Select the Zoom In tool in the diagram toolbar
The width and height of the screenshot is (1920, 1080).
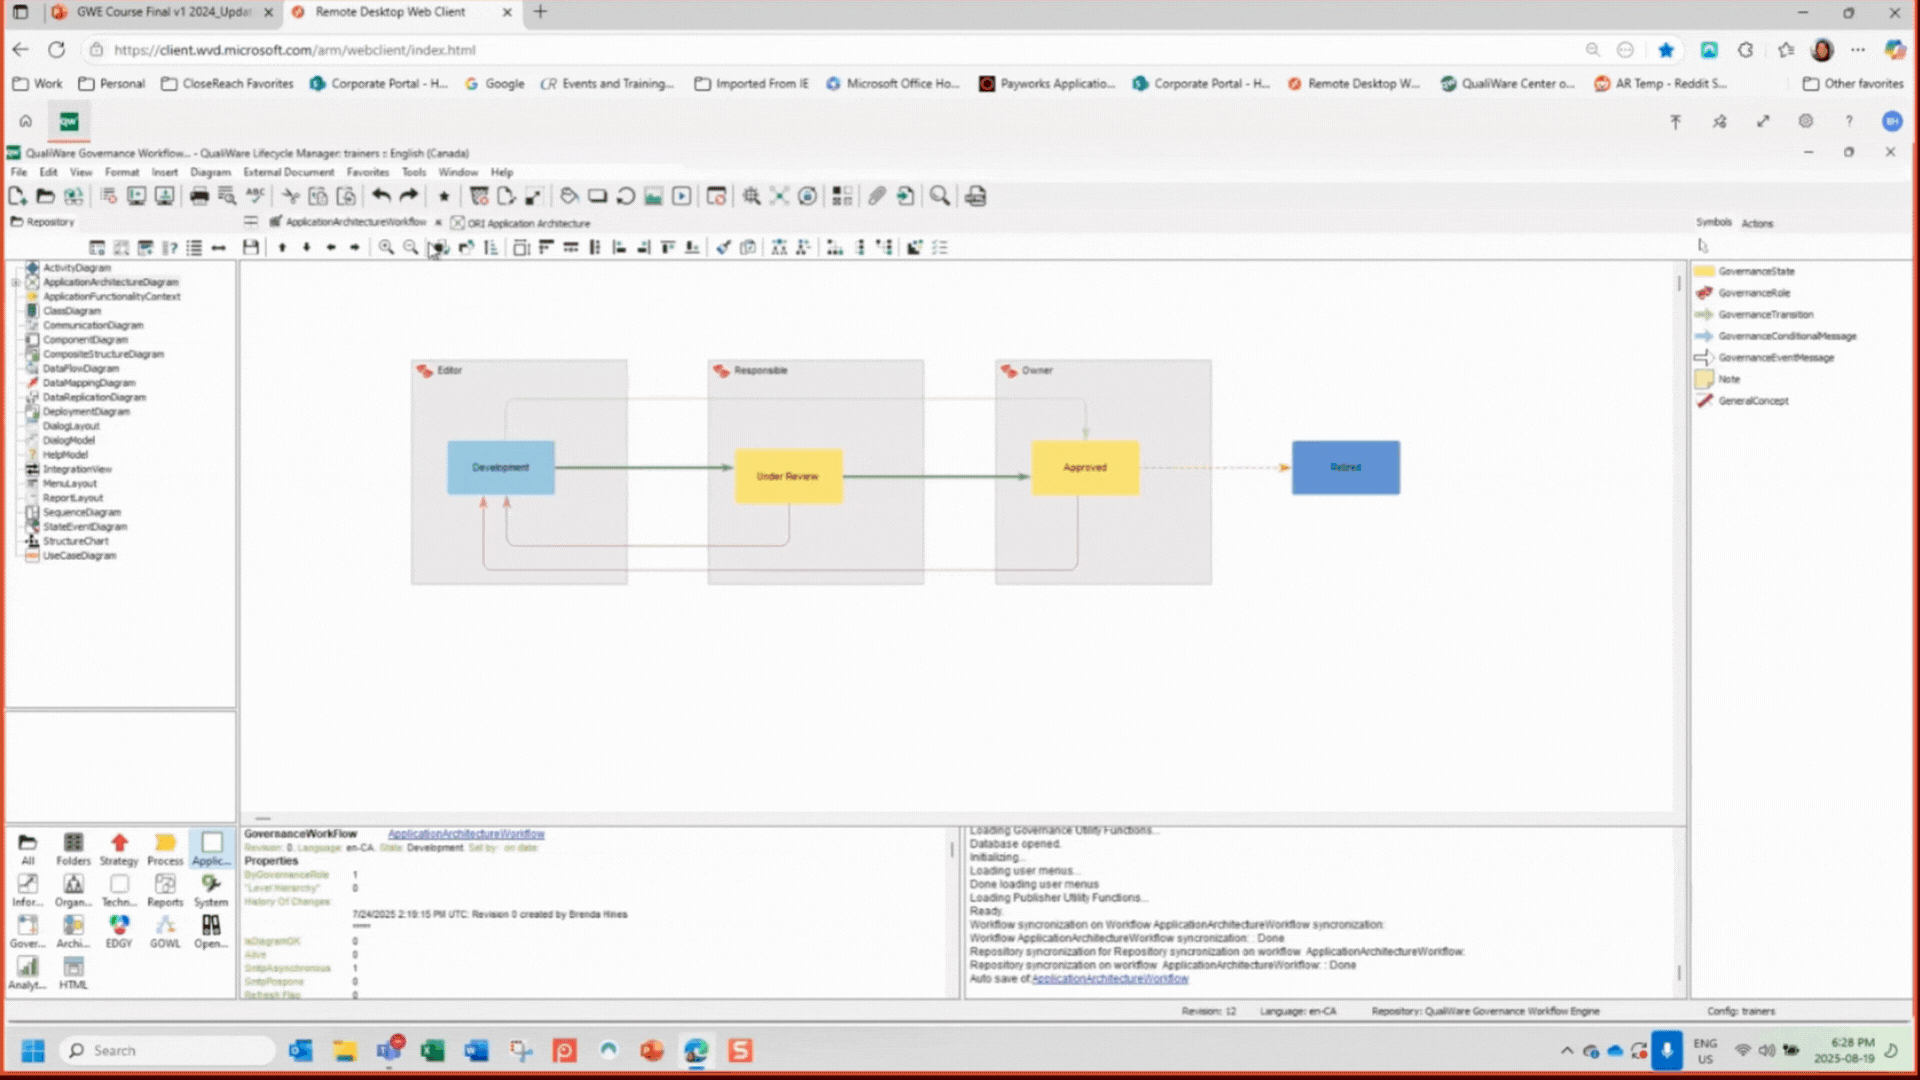tap(385, 248)
